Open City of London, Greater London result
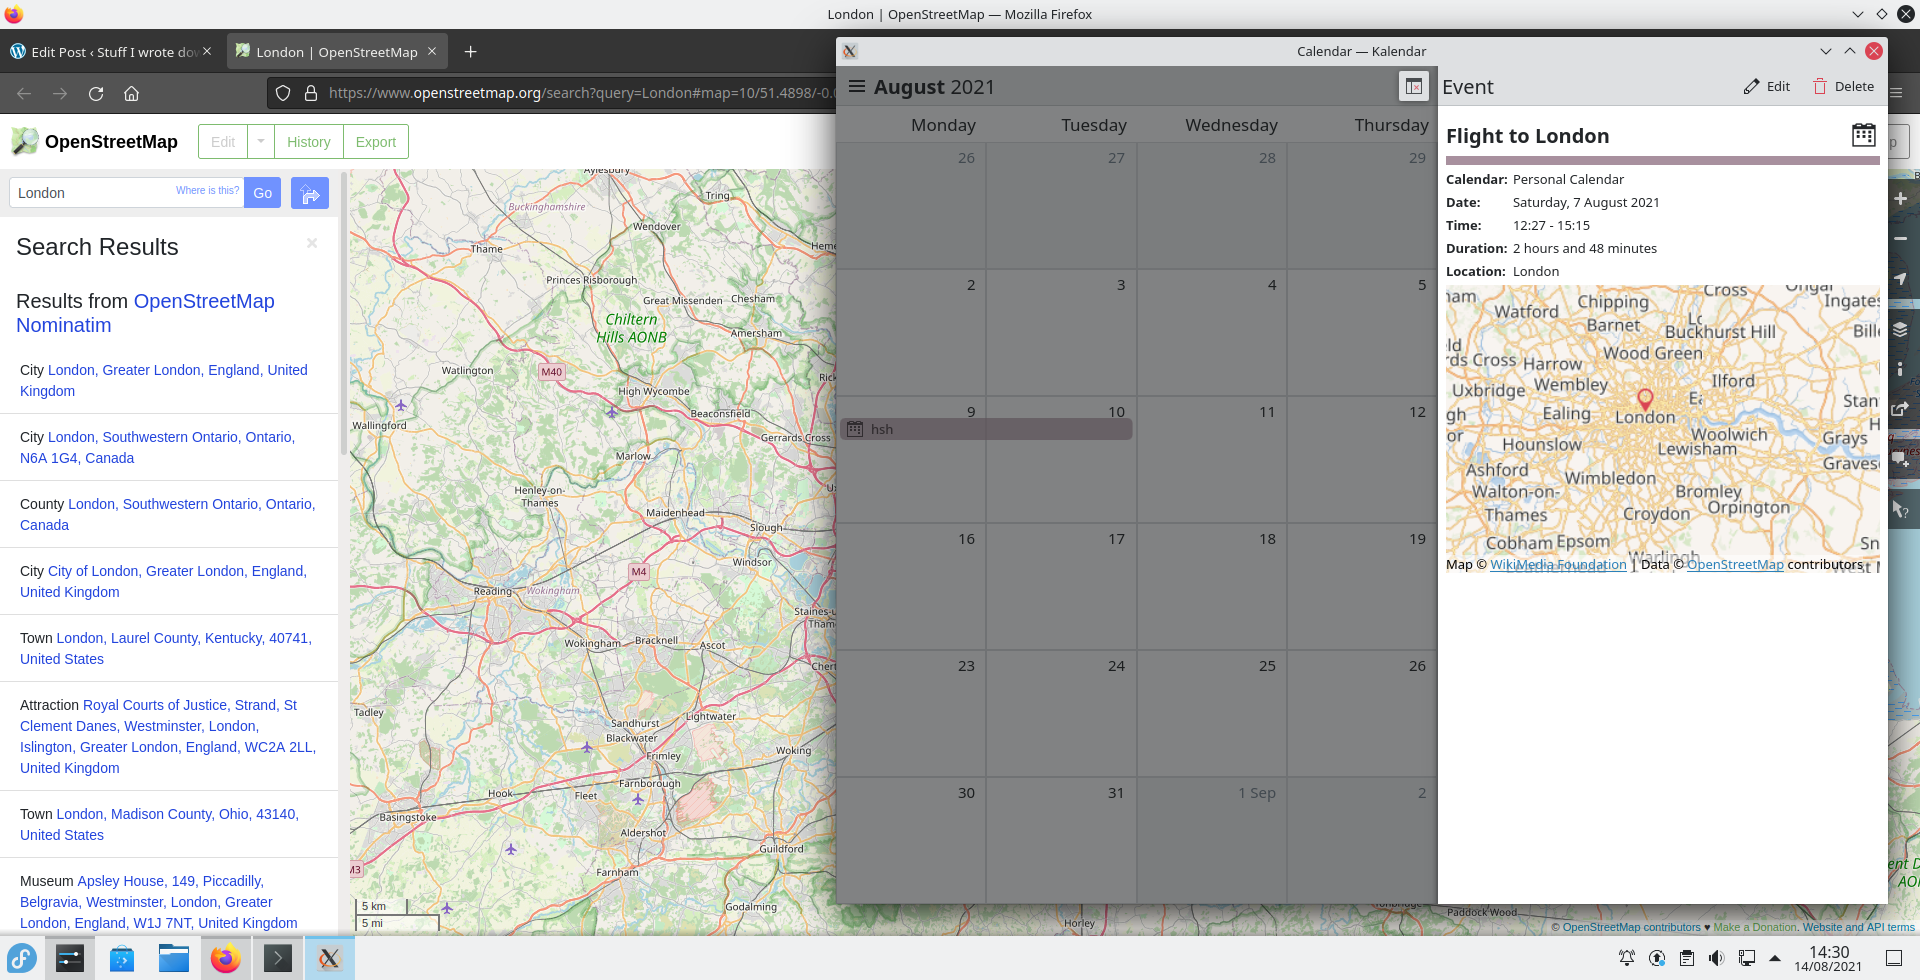 pos(163,581)
